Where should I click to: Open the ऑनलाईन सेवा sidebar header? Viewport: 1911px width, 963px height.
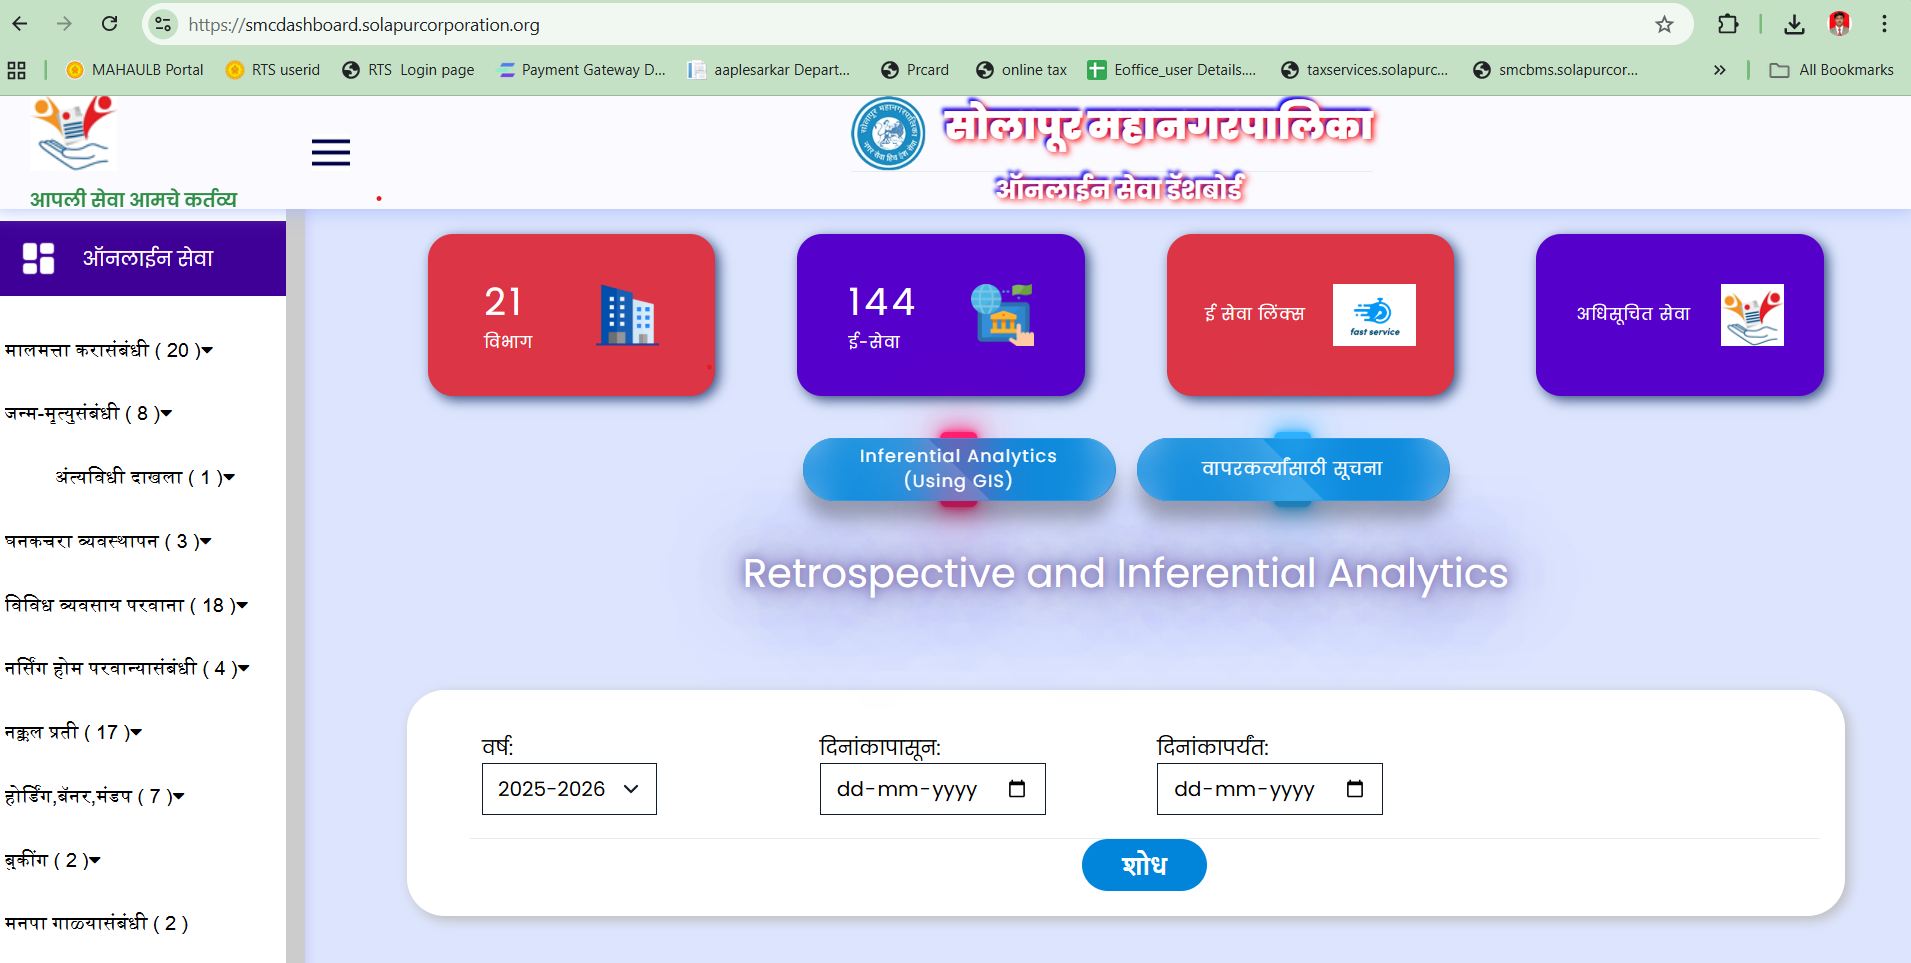(143, 258)
